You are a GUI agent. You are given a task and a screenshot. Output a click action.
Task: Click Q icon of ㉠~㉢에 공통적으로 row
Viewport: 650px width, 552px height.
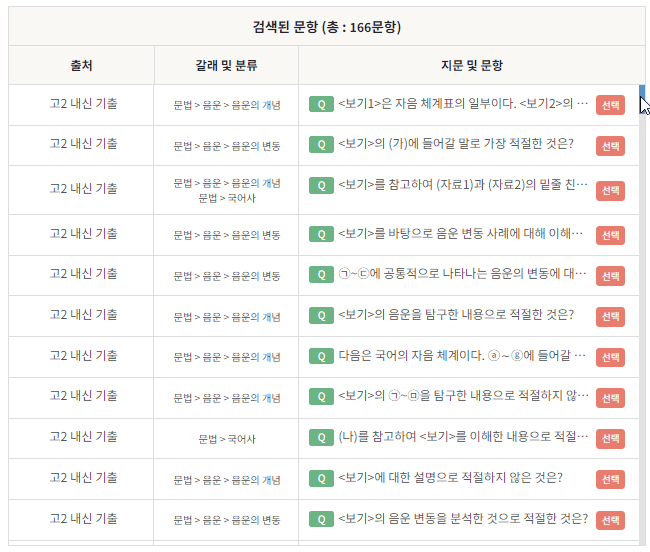[x=321, y=275]
